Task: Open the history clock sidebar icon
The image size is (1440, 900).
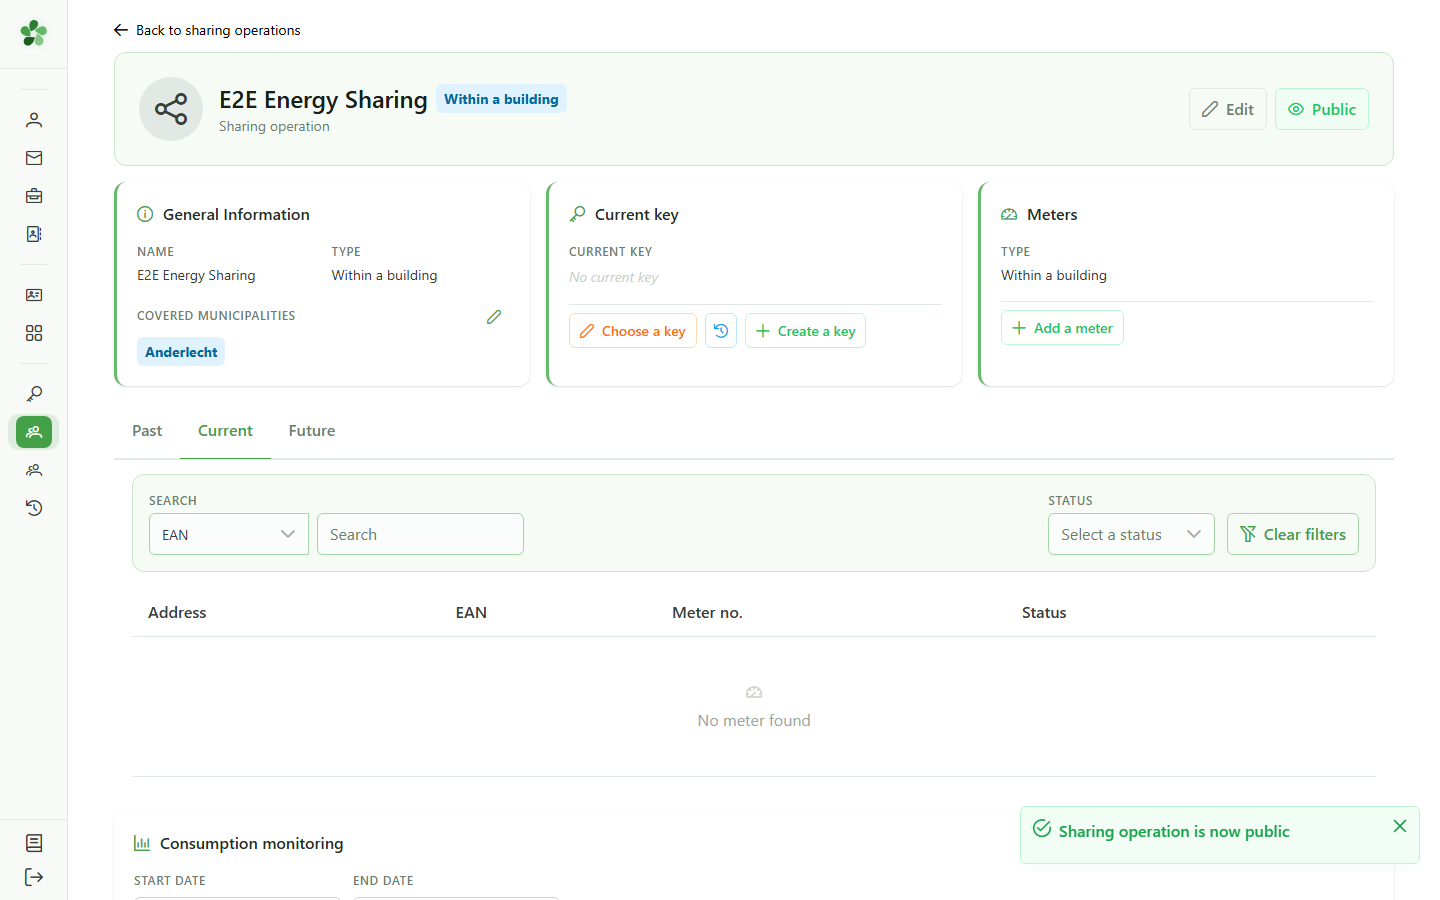Action: tap(34, 508)
